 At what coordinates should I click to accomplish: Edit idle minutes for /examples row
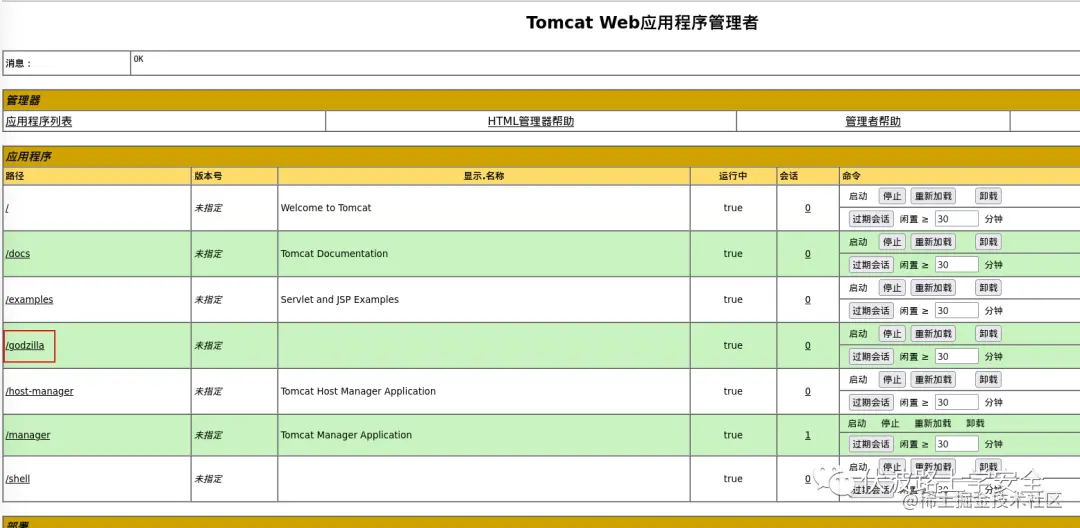pyautogui.click(x=957, y=310)
